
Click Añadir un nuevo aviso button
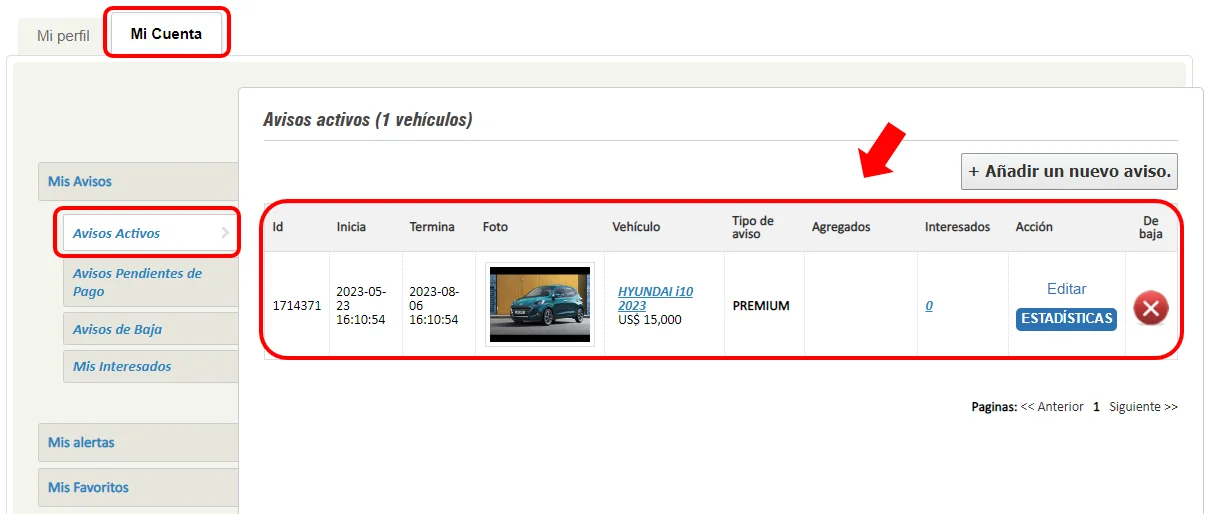point(1069,171)
